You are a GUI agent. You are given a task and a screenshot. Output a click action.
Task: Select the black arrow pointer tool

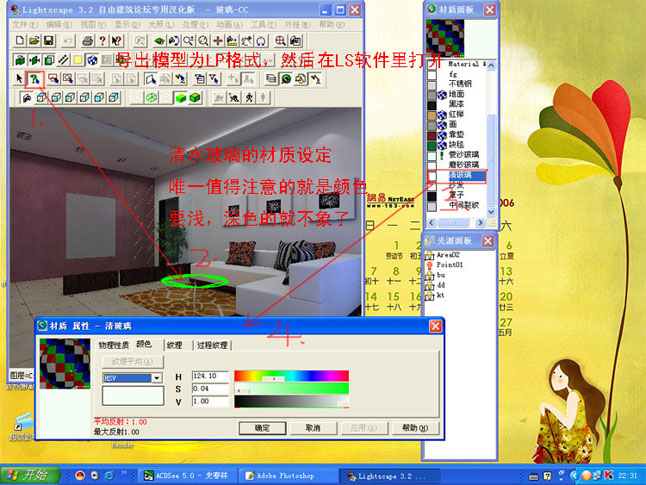[19, 79]
